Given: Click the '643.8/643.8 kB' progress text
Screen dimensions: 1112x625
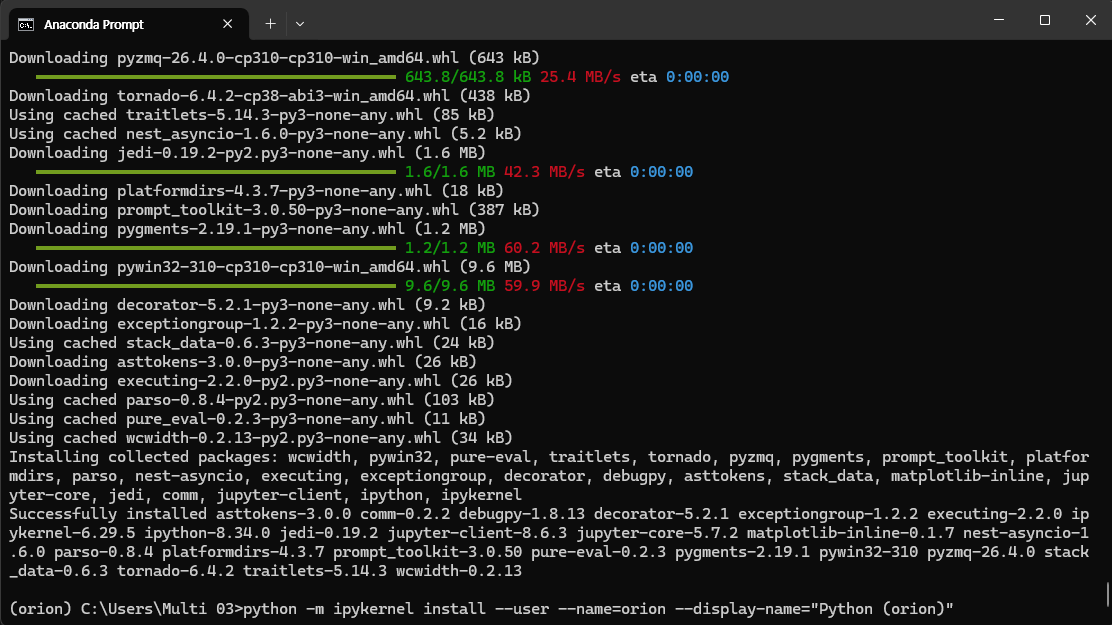Looking at the screenshot, I should coord(467,77).
